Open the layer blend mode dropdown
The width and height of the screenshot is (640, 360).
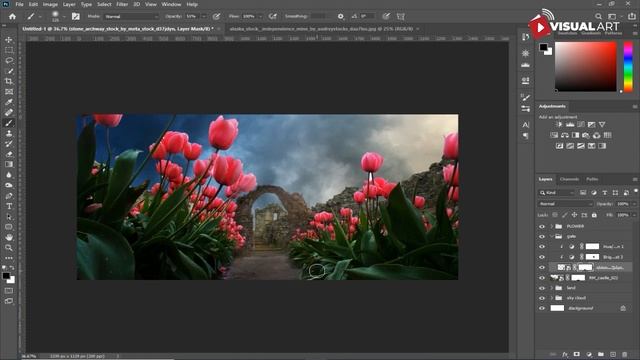pos(565,204)
